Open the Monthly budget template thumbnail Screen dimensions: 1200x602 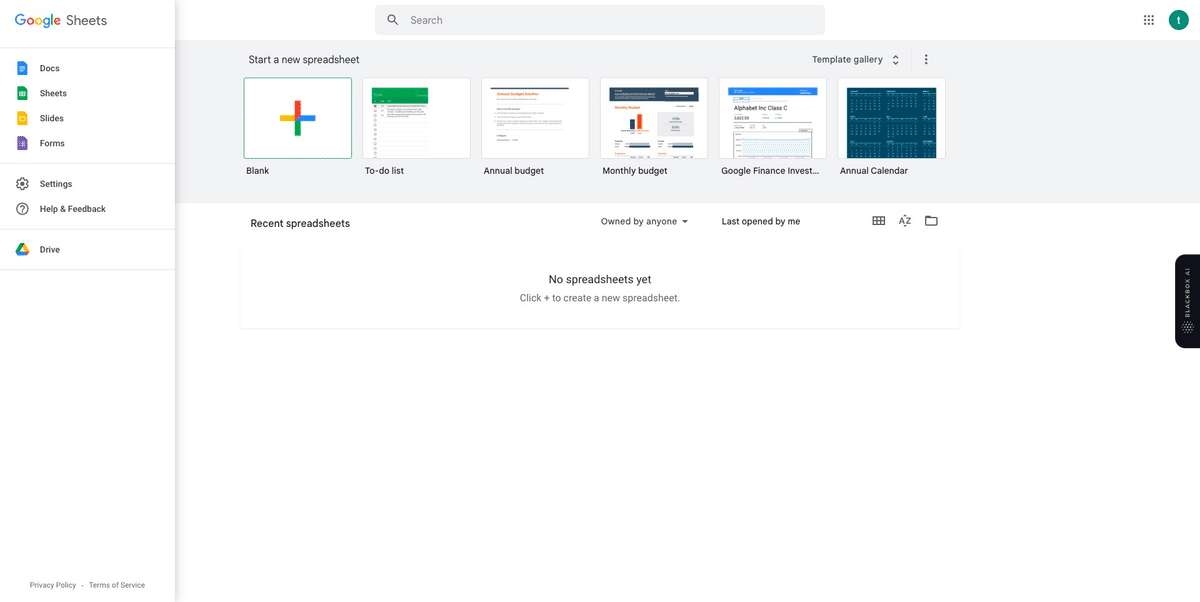coord(654,118)
